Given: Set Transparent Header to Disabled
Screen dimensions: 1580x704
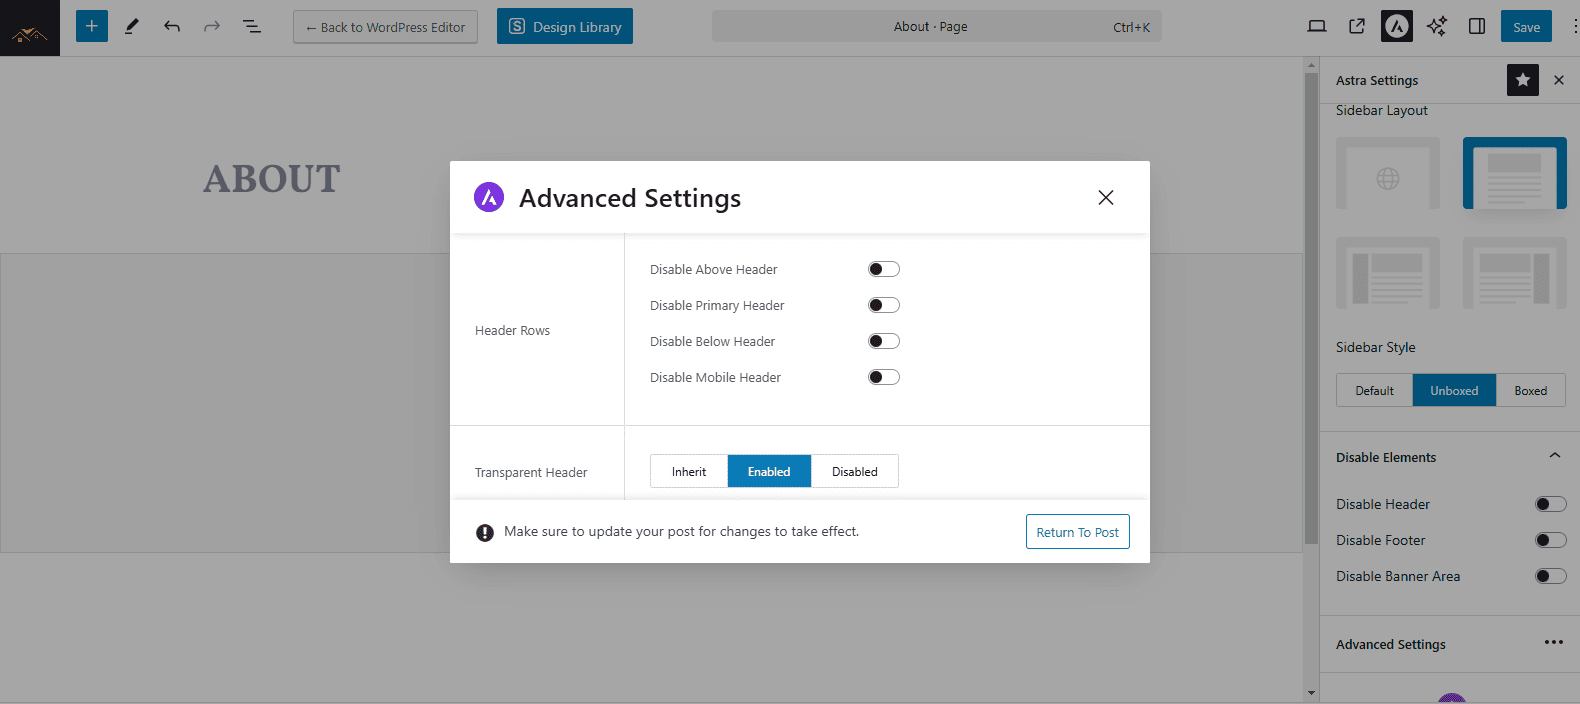Looking at the screenshot, I should 854,472.
